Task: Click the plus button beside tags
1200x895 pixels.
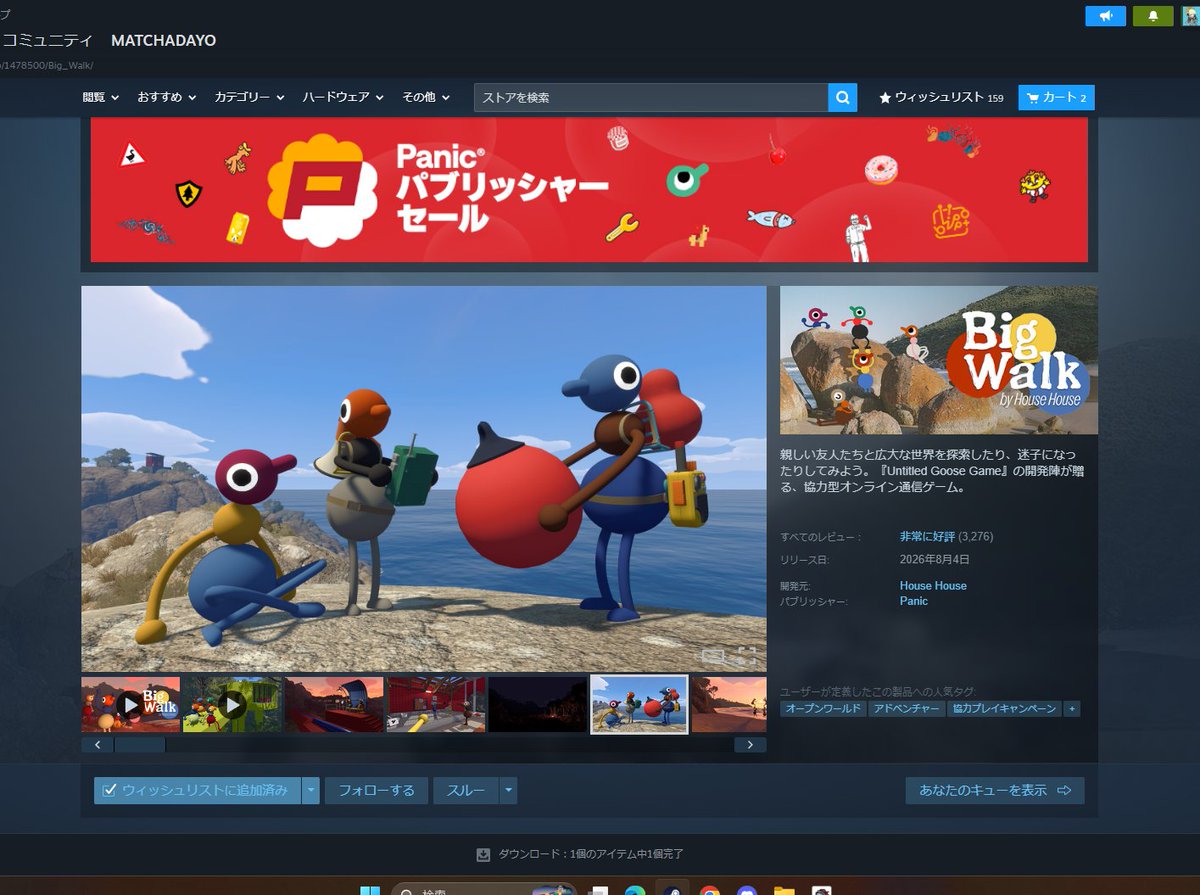Action: pos(1072,708)
